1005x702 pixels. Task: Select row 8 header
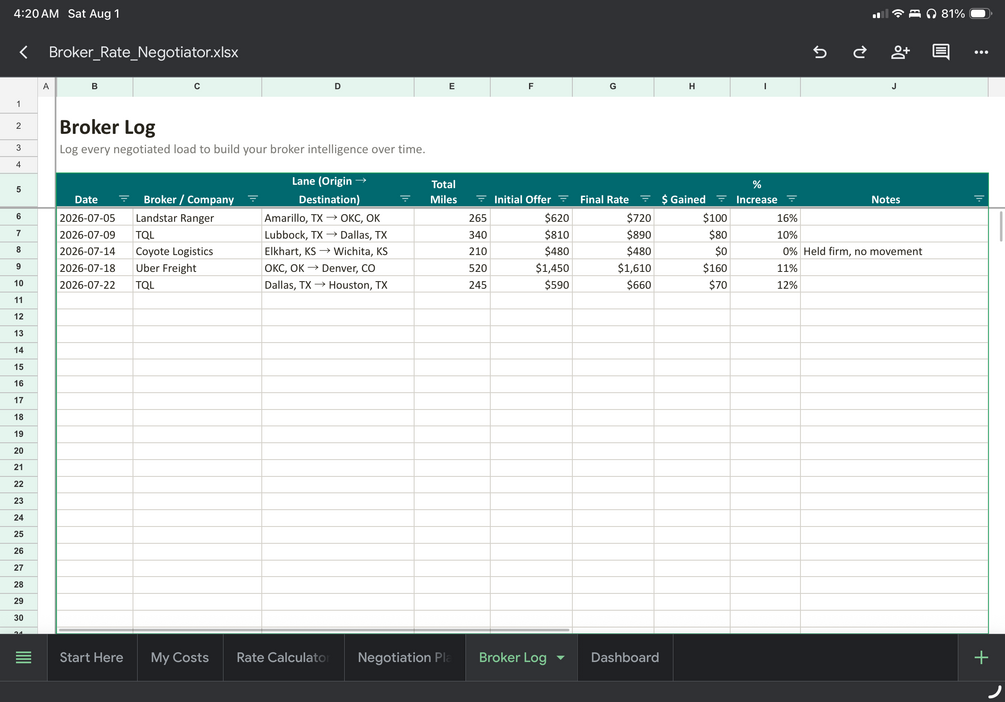pos(19,250)
